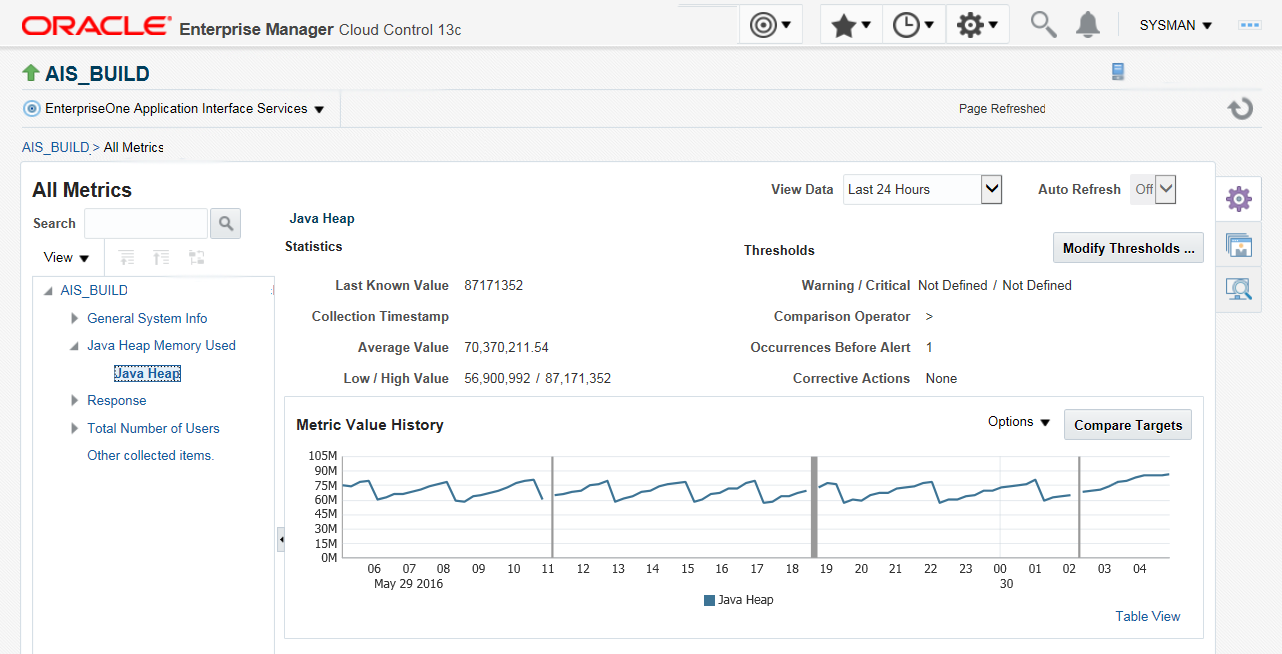Screen dimensions: 1282x654
Task: Open the Favorites star menu
Action: [x=851, y=25]
